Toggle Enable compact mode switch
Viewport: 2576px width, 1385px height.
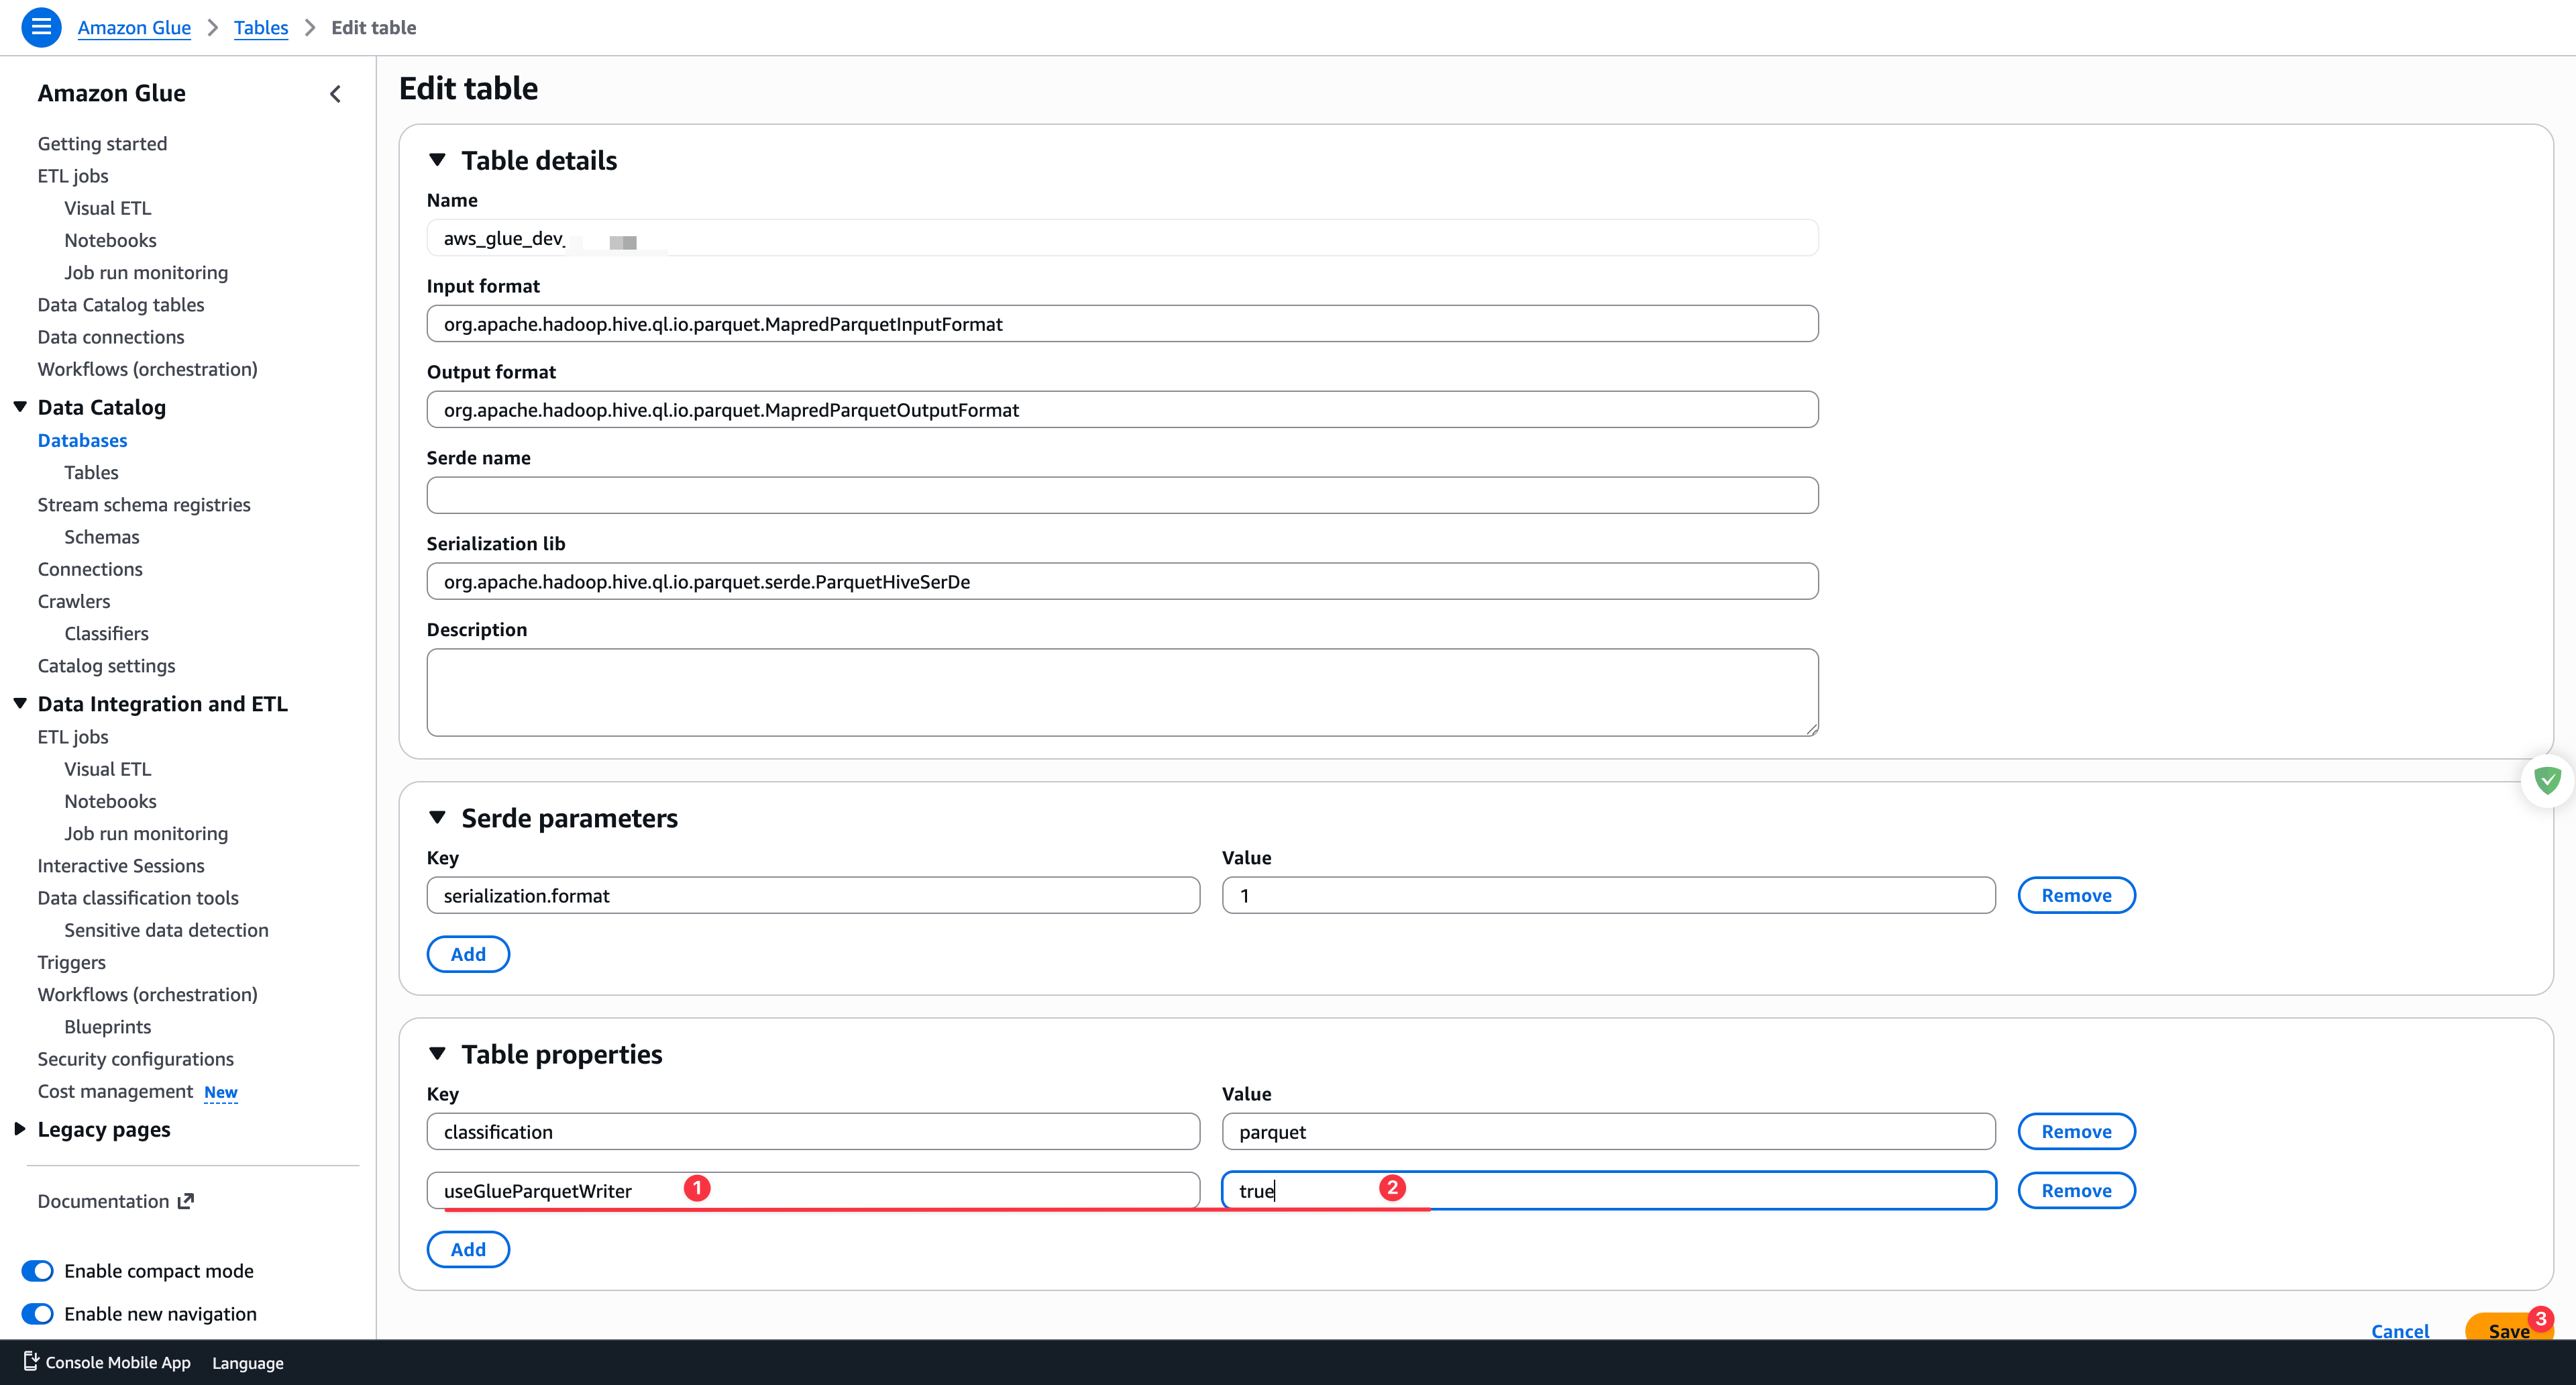38,1271
